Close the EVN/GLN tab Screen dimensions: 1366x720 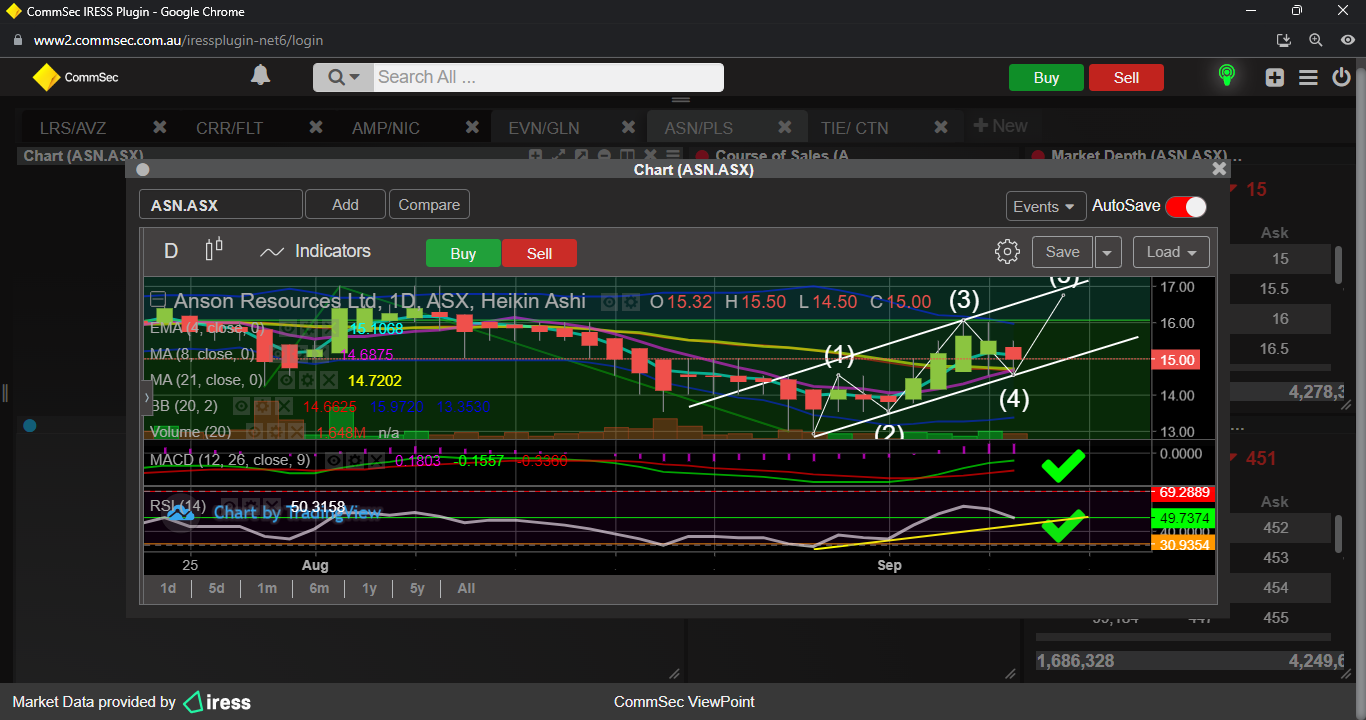click(628, 127)
